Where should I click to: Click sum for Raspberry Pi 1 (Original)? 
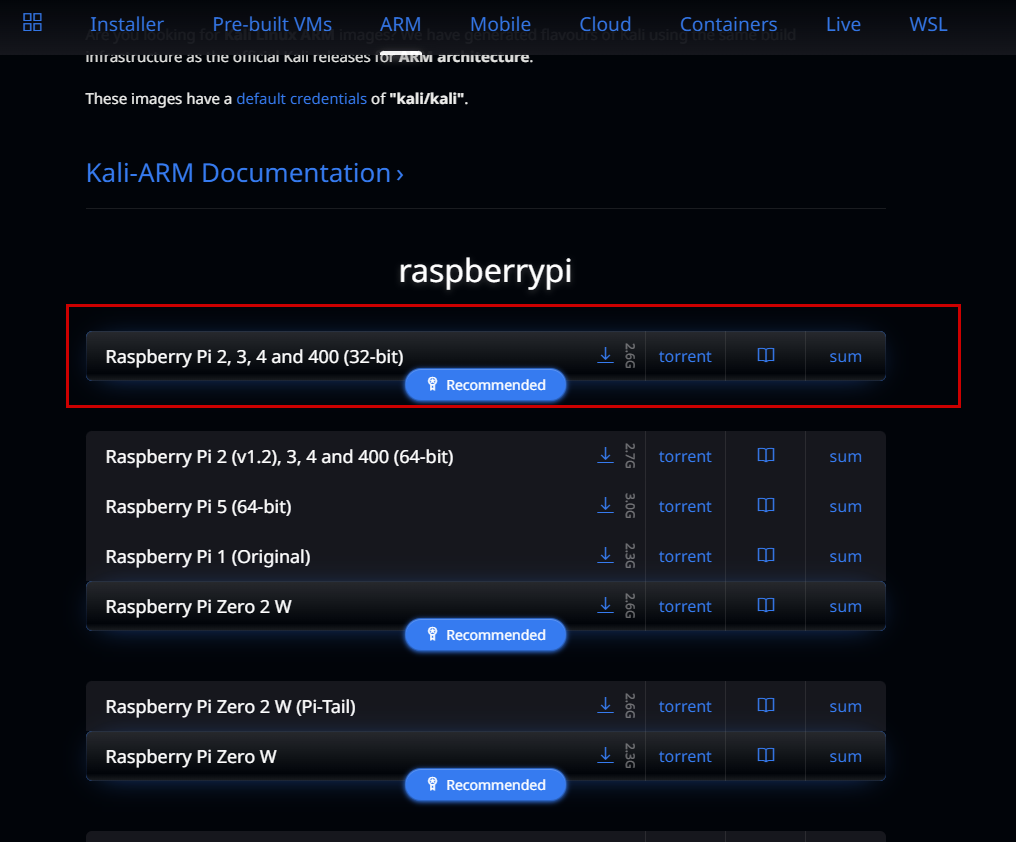coord(846,556)
